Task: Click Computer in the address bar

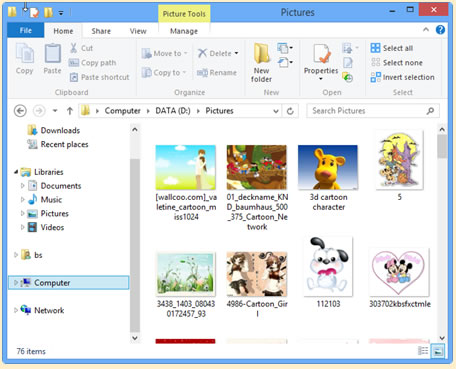Action: coord(122,111)
